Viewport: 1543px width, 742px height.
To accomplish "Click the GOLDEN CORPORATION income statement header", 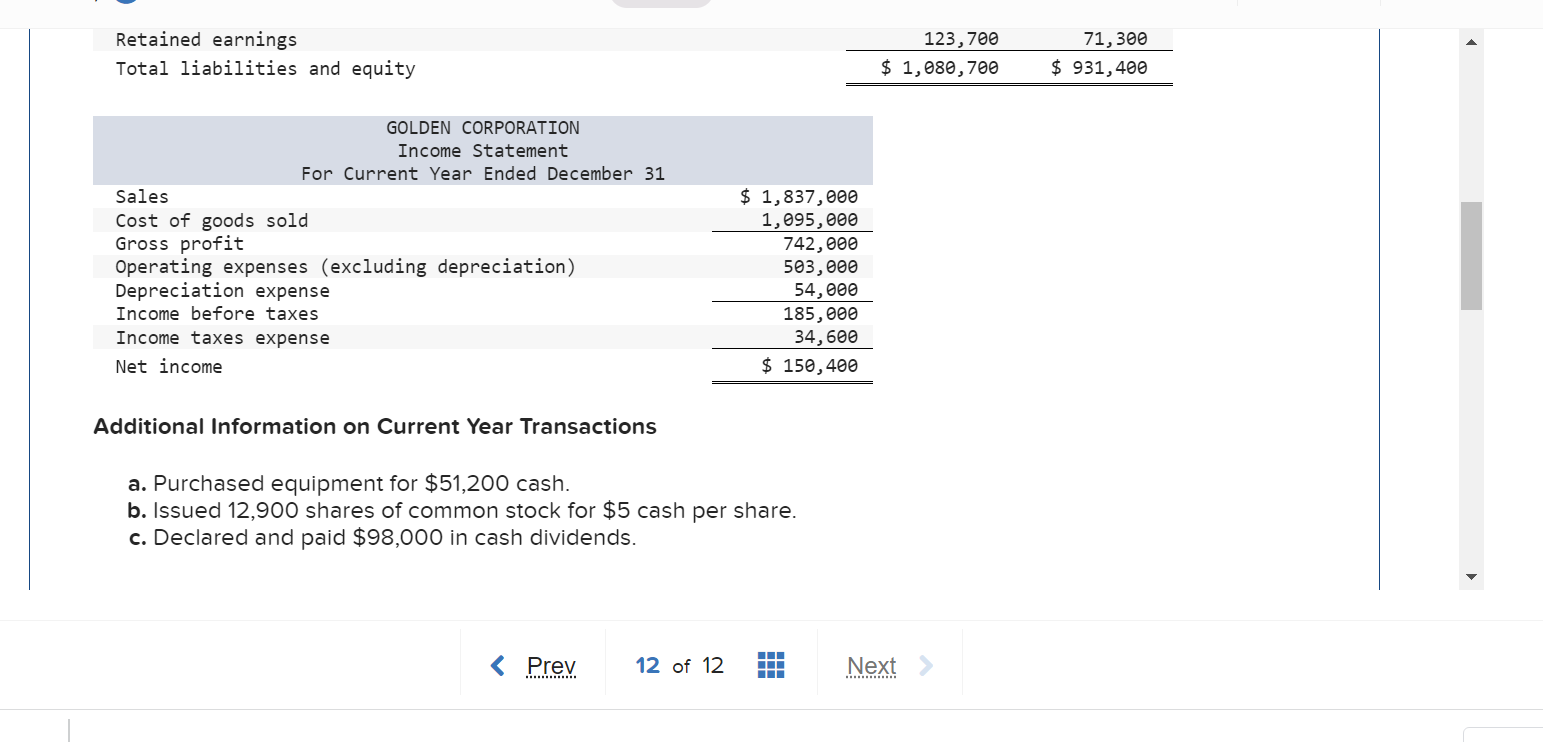I will 481,127.
